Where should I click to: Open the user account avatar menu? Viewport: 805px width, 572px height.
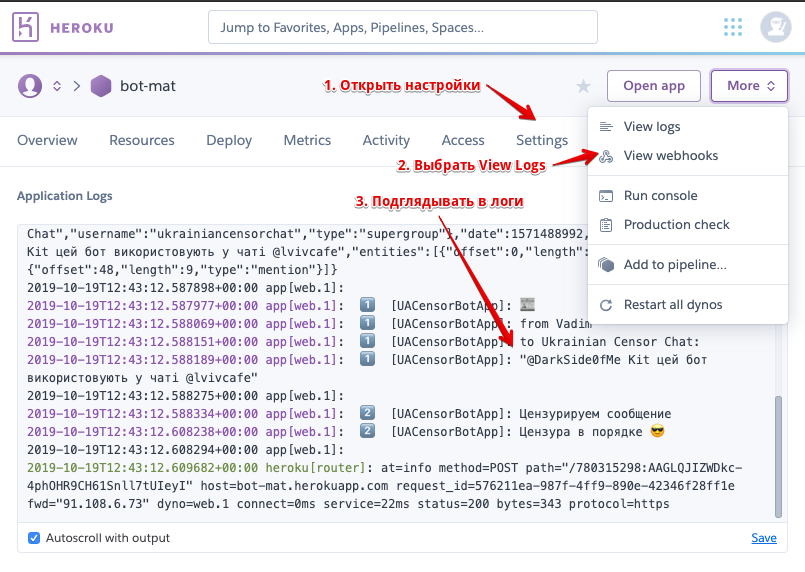tap(775, 27)
